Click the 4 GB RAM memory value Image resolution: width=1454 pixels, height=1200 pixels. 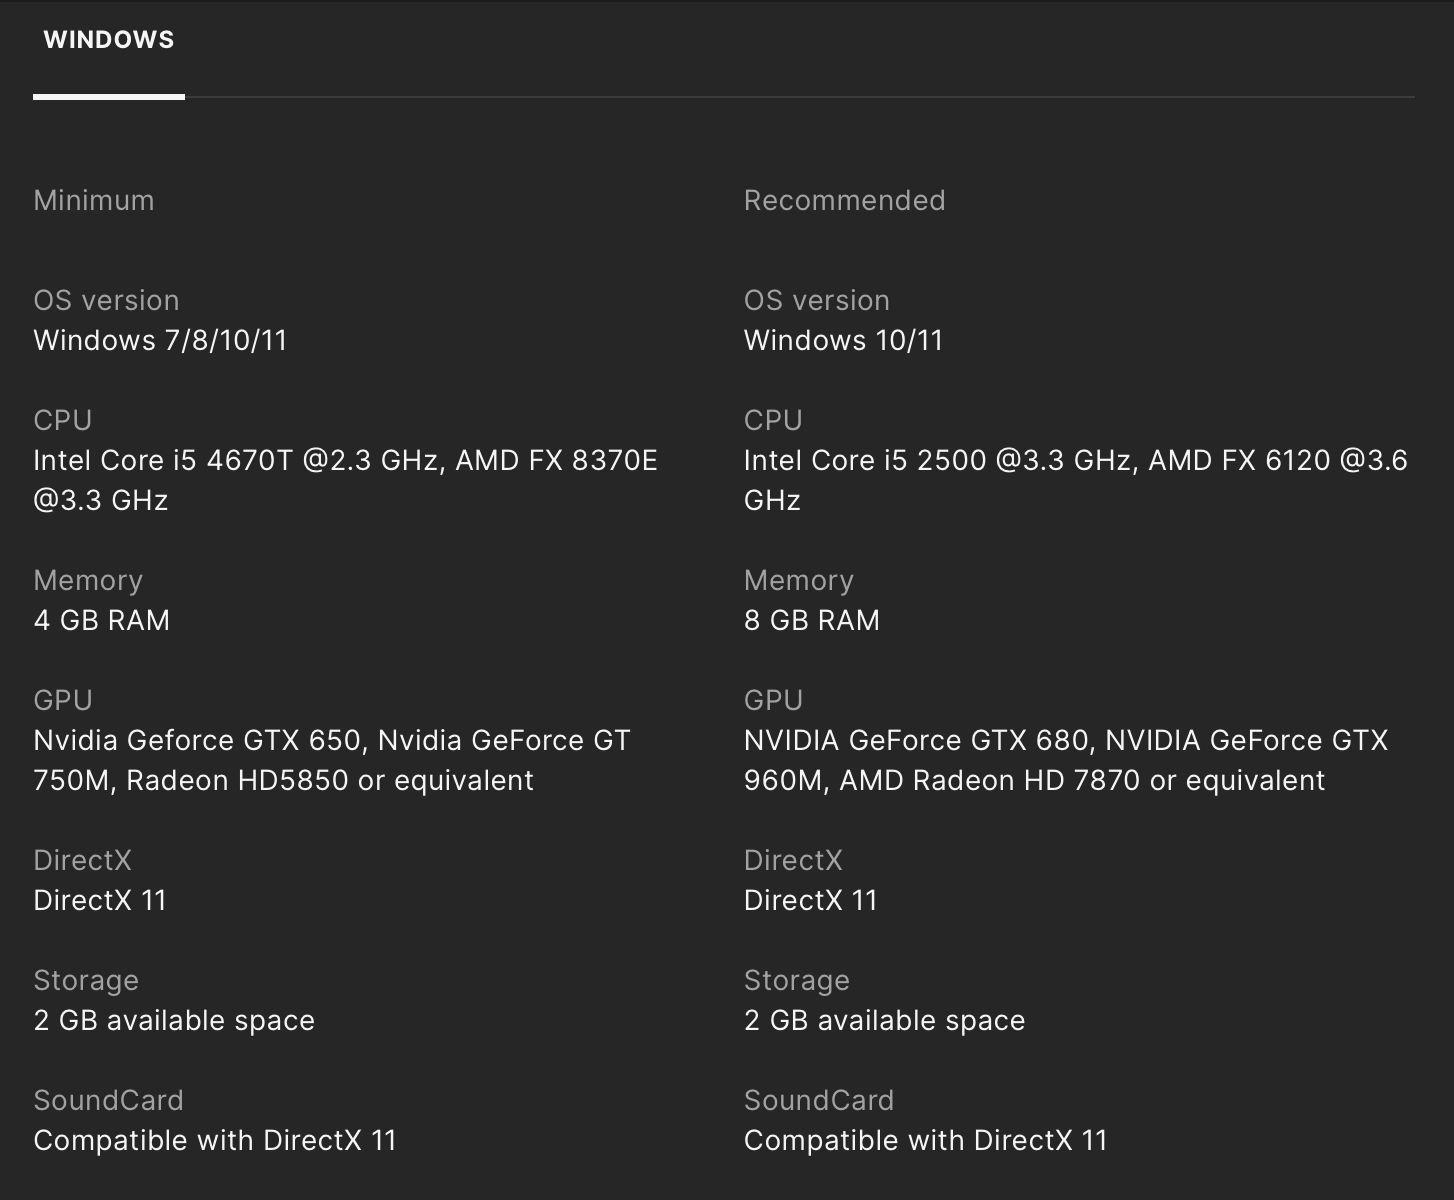[101, 620]
